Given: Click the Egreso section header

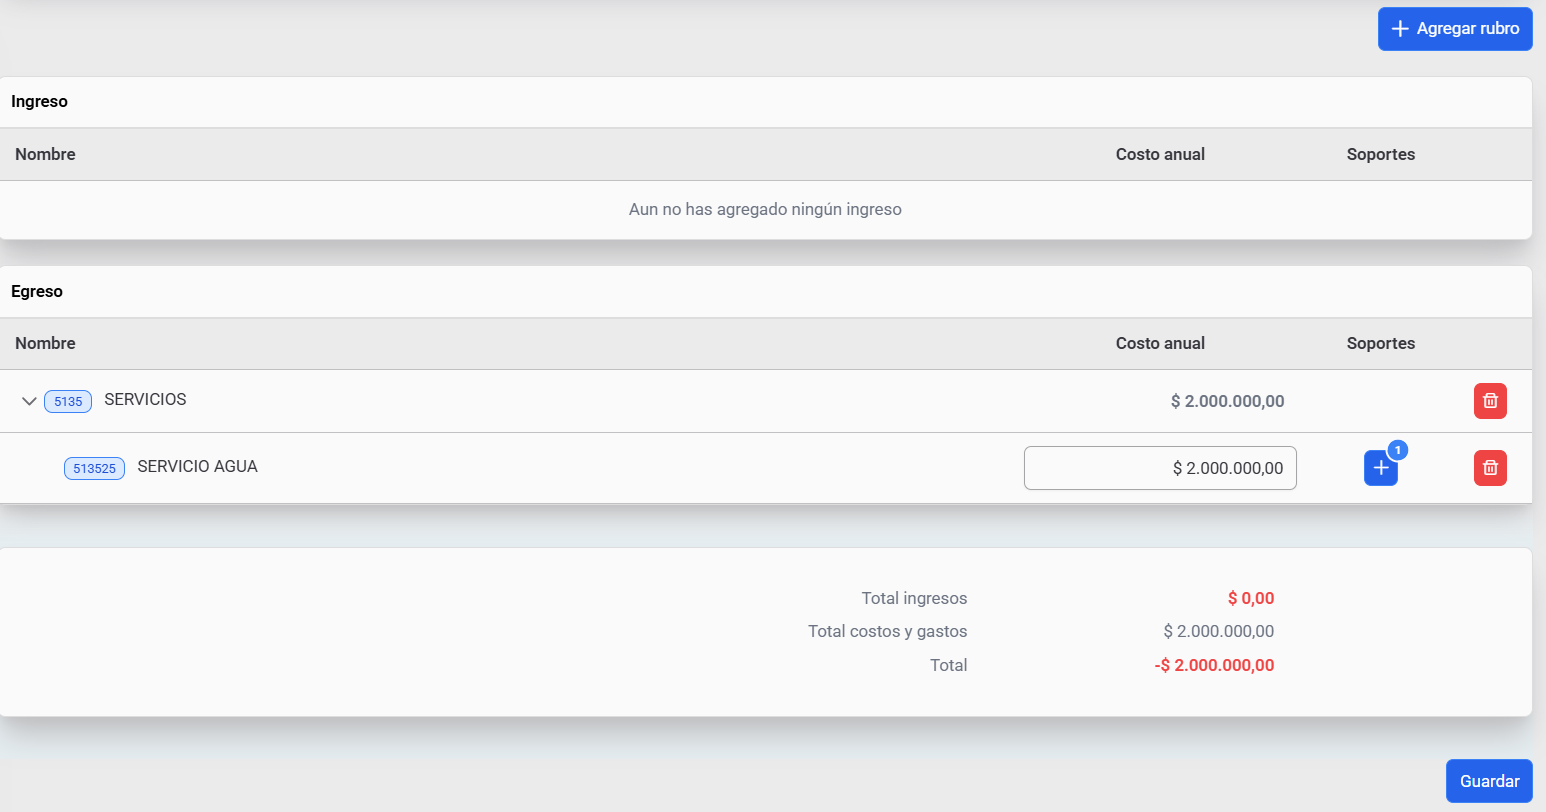Looking at the screenshot, I should 37,291.
